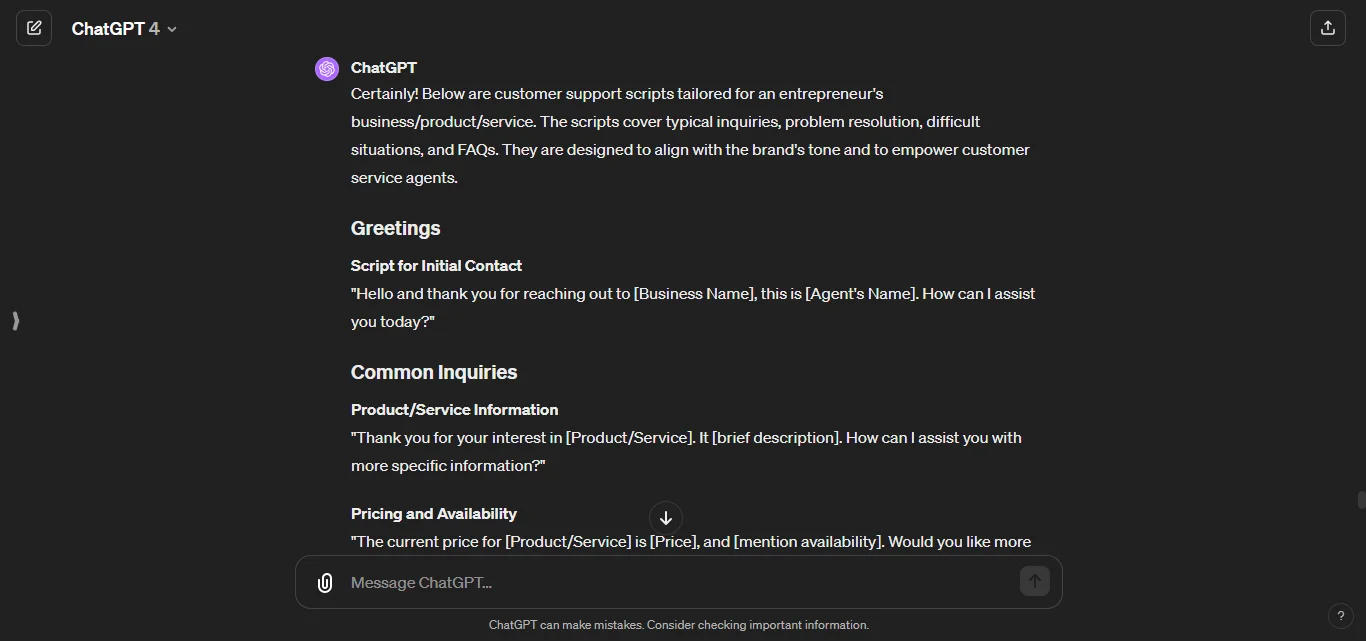This screenshot has height=641, width=1366.
Task: Click the Message ChatGPT input field
Action: click(x=600, y=582)
